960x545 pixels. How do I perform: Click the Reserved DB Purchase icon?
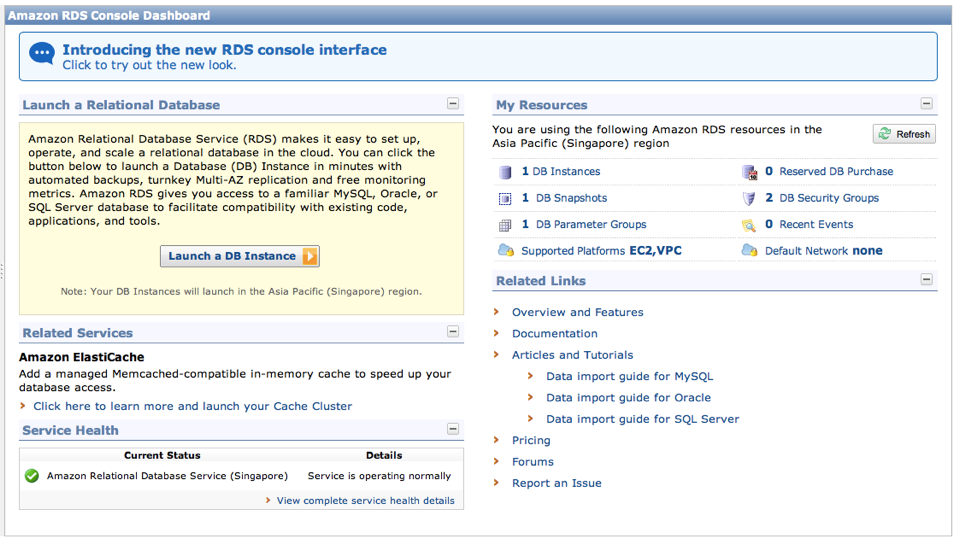749,172
